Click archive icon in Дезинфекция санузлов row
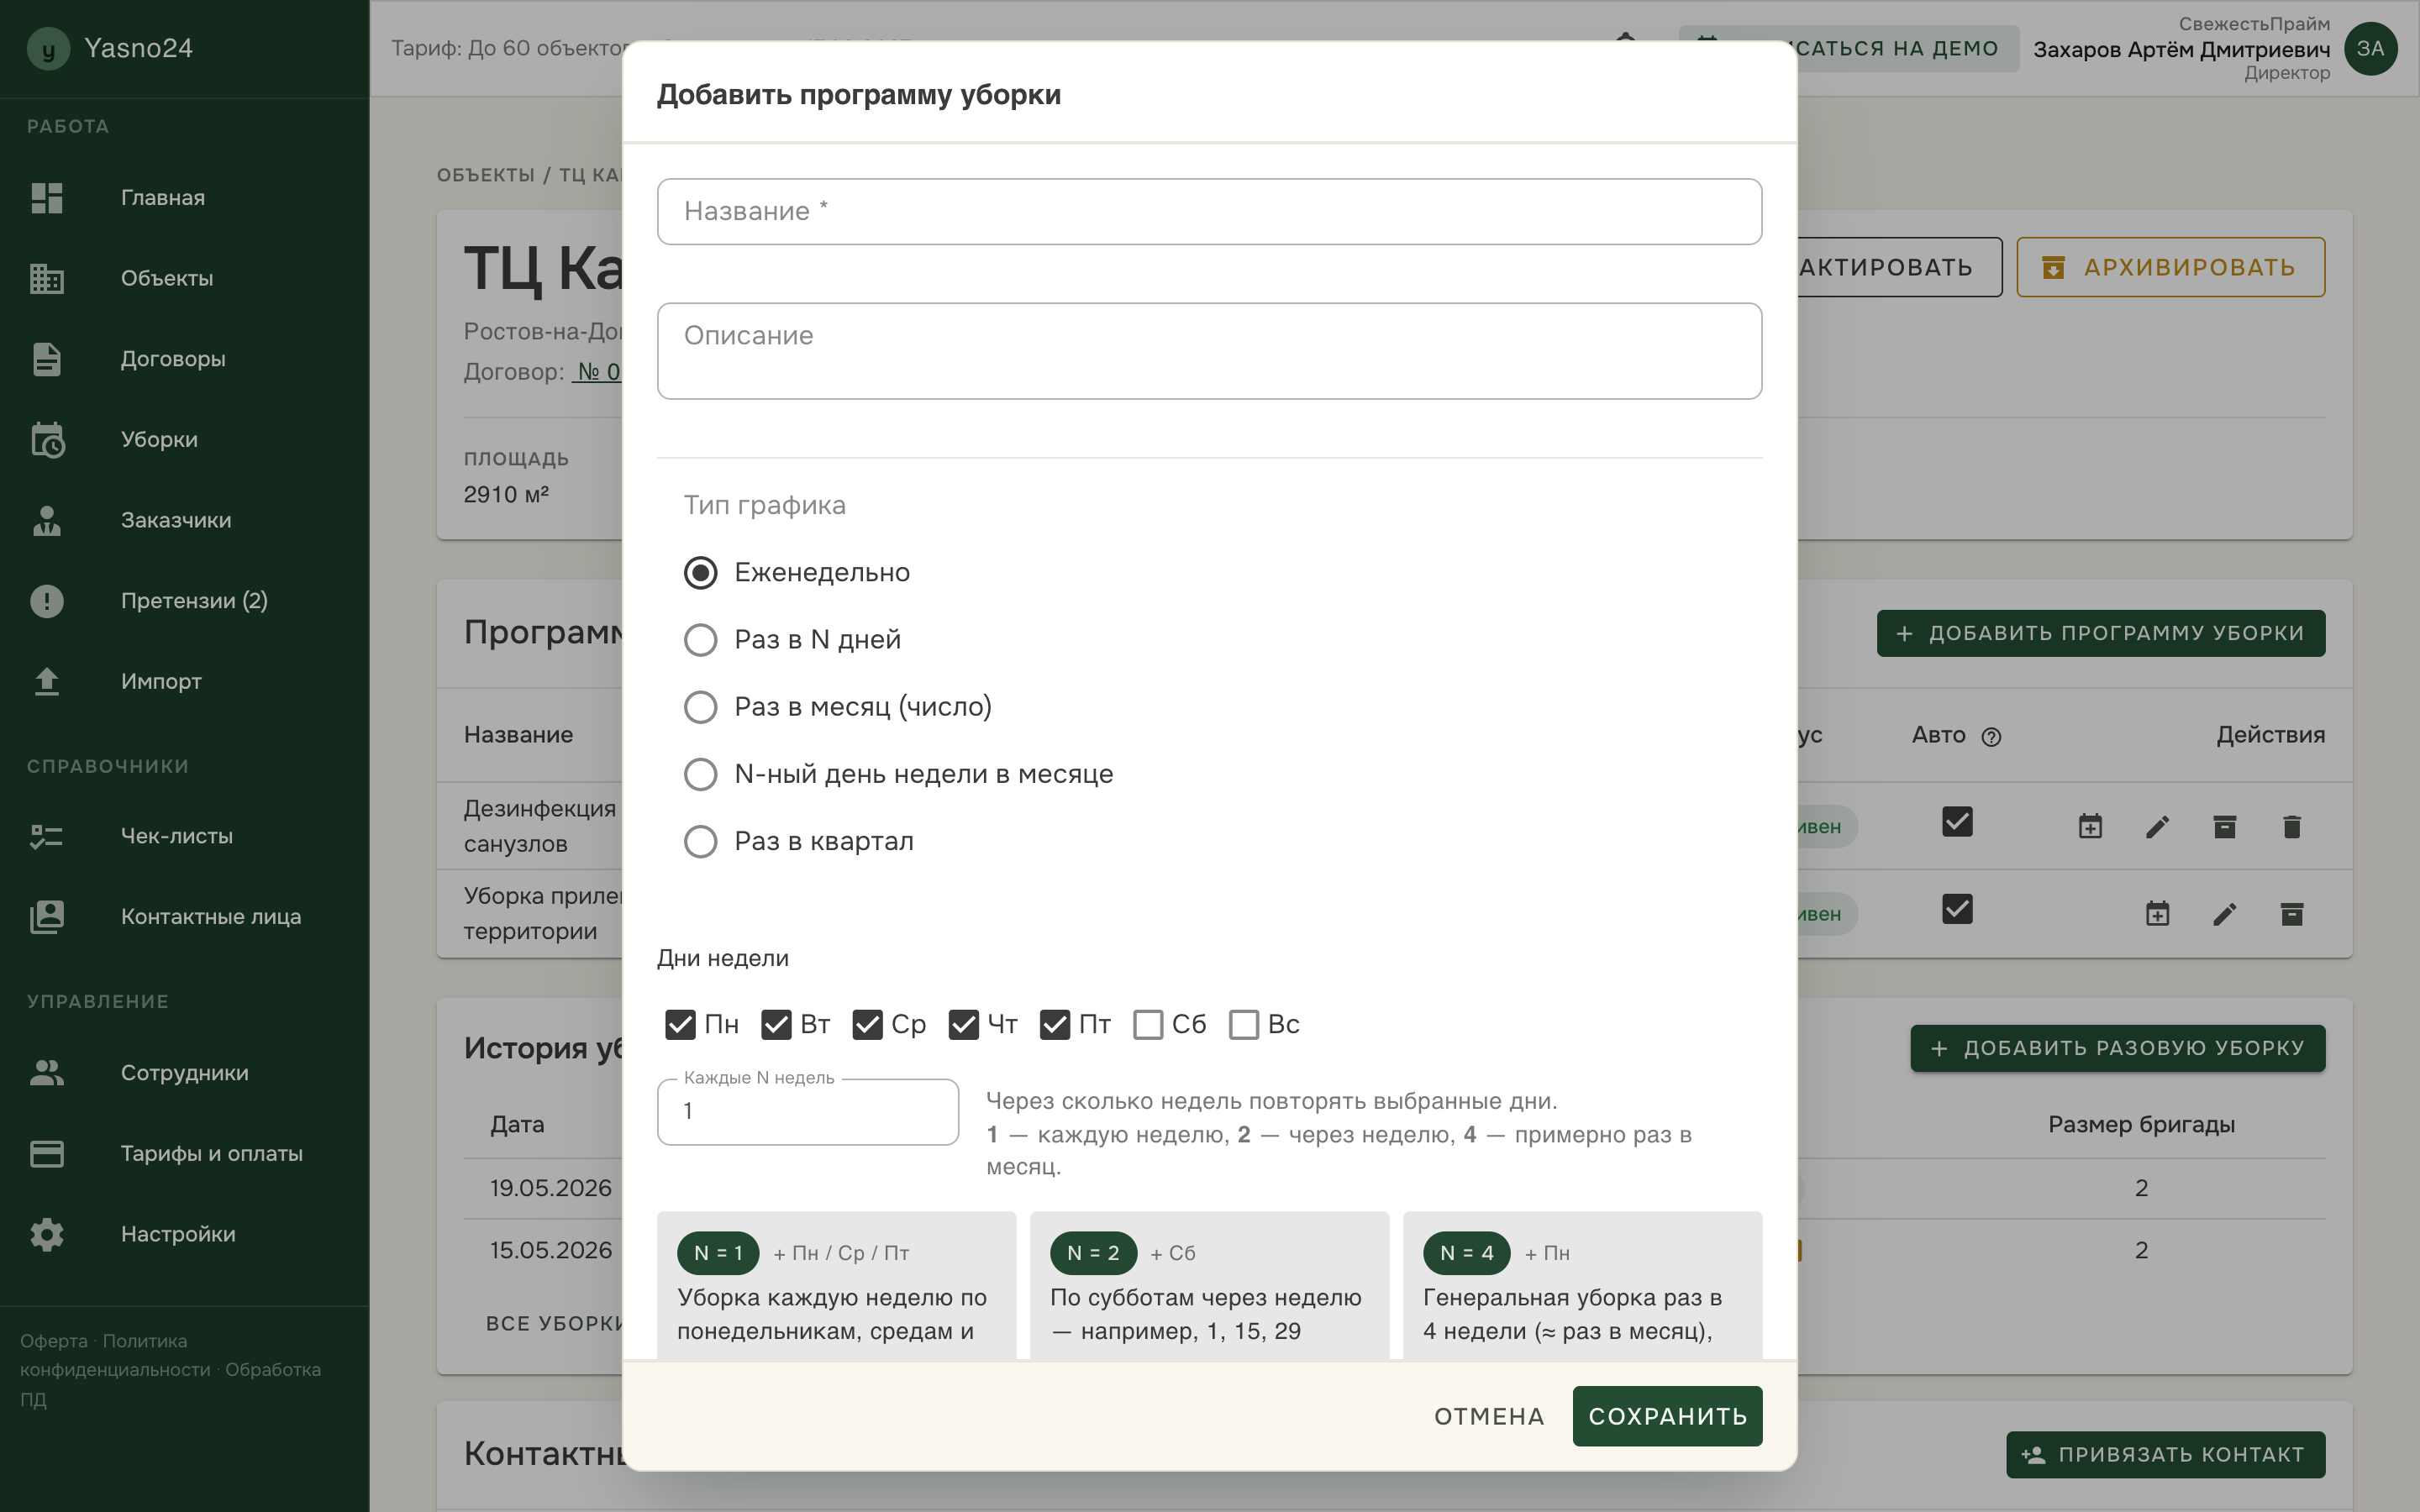The height and width of the screenshot is (1512, 2420). click(2224, 827)
